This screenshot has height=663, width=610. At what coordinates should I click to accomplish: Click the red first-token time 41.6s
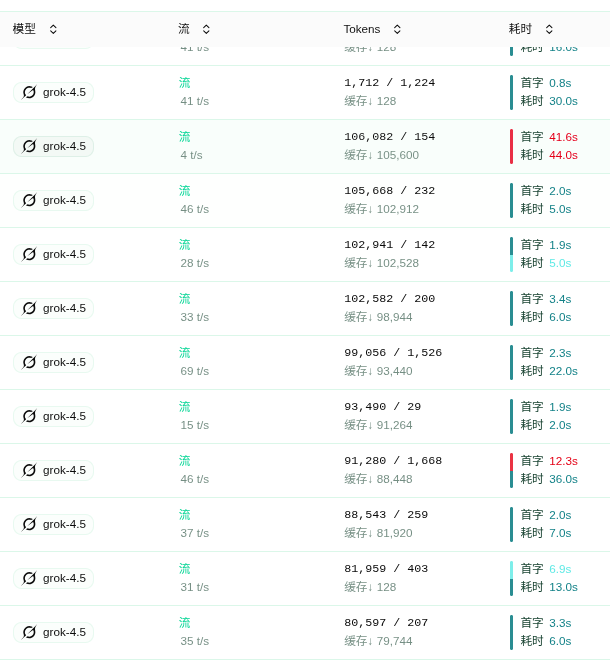click(563, 137)
